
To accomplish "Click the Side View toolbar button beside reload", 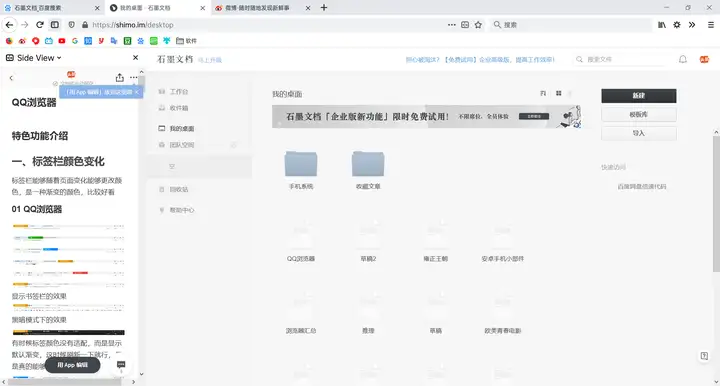I will [55, 25].
